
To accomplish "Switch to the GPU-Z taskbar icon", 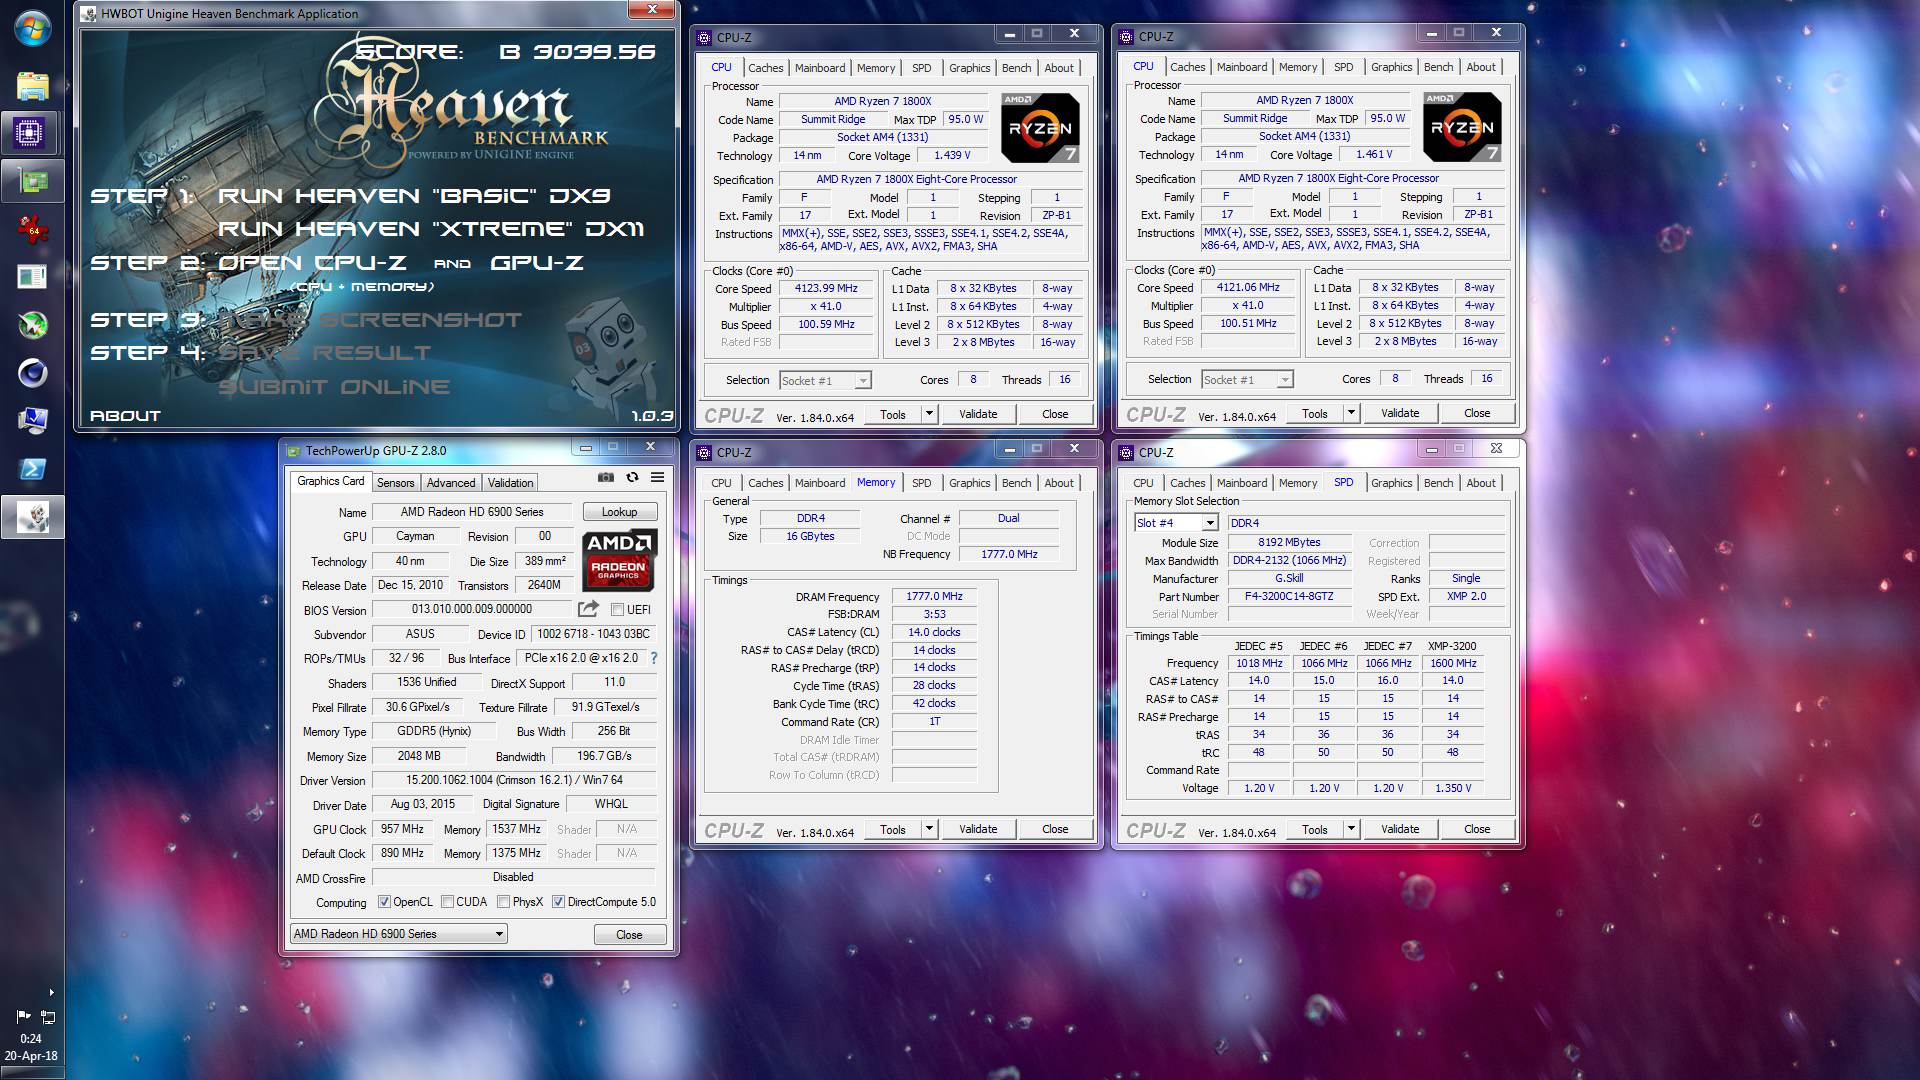I will click(x=32, y=182).
